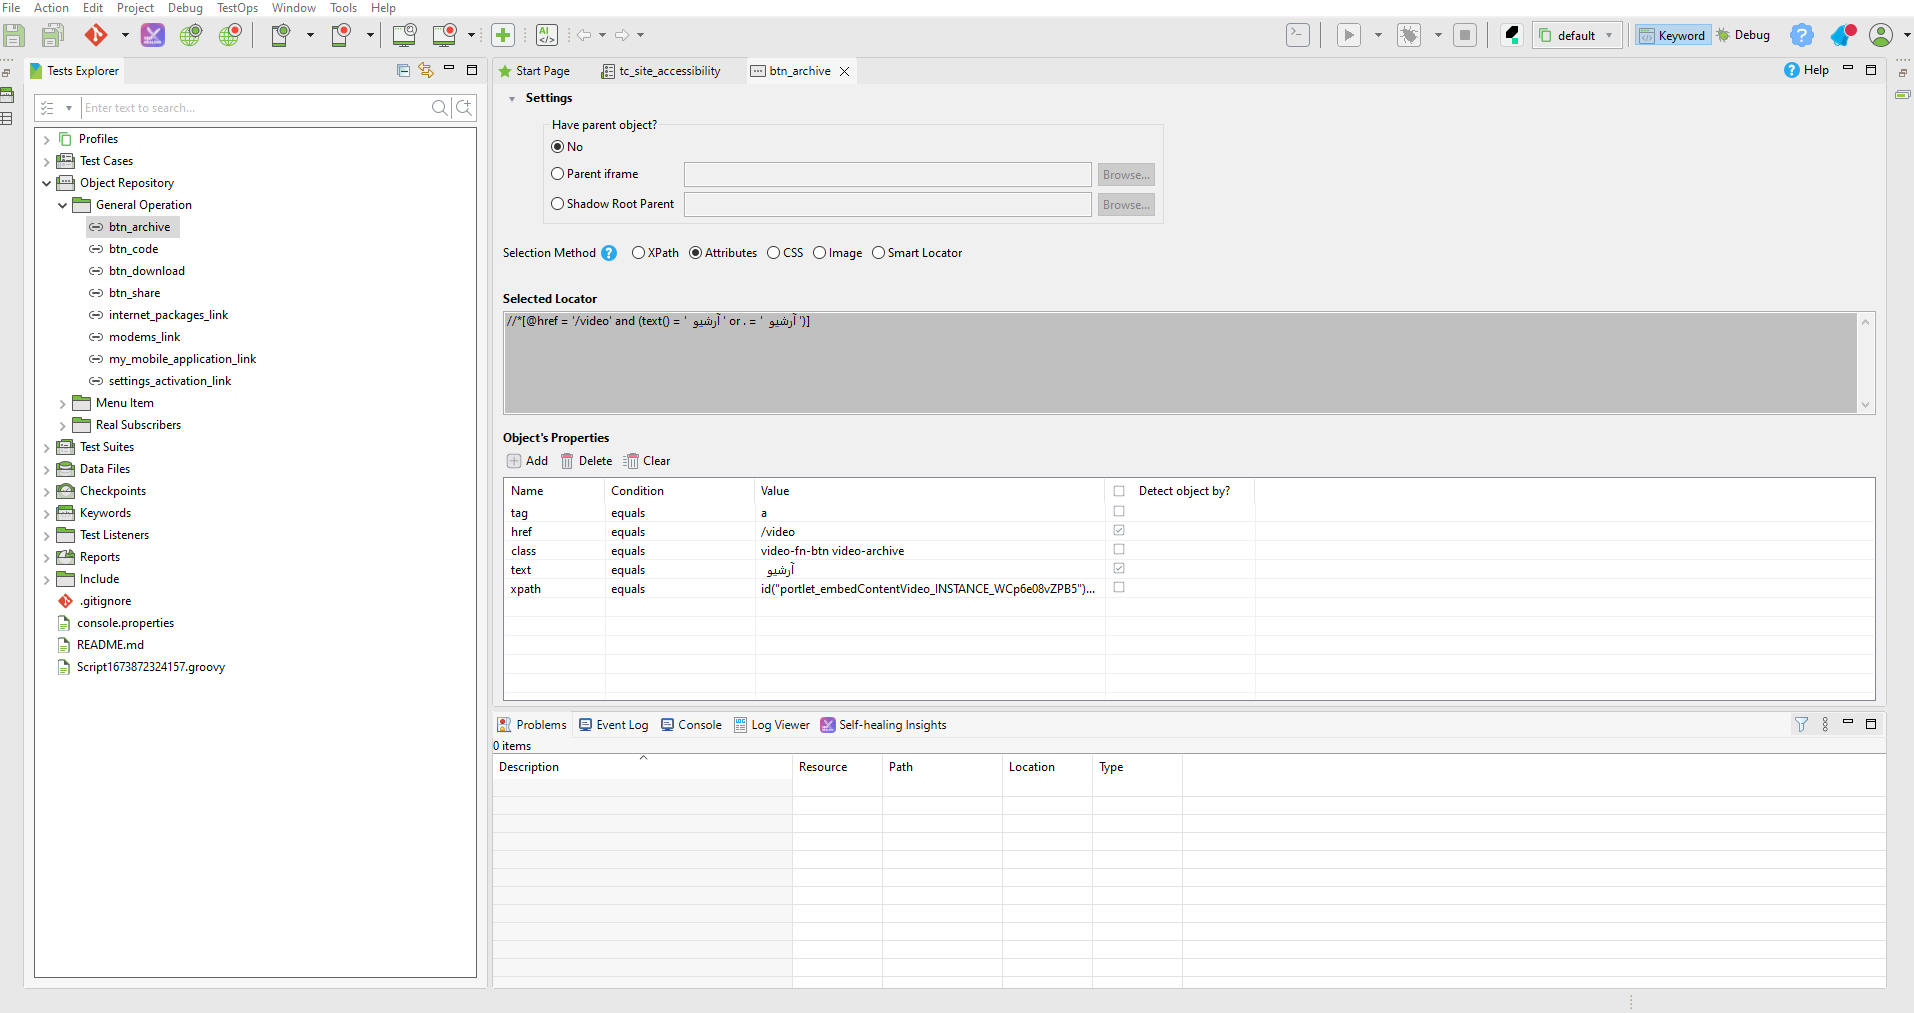Screen dimensions: 1914x1013
Task: Open the Self-healing toolbar icon
Action: coord(153,35)
